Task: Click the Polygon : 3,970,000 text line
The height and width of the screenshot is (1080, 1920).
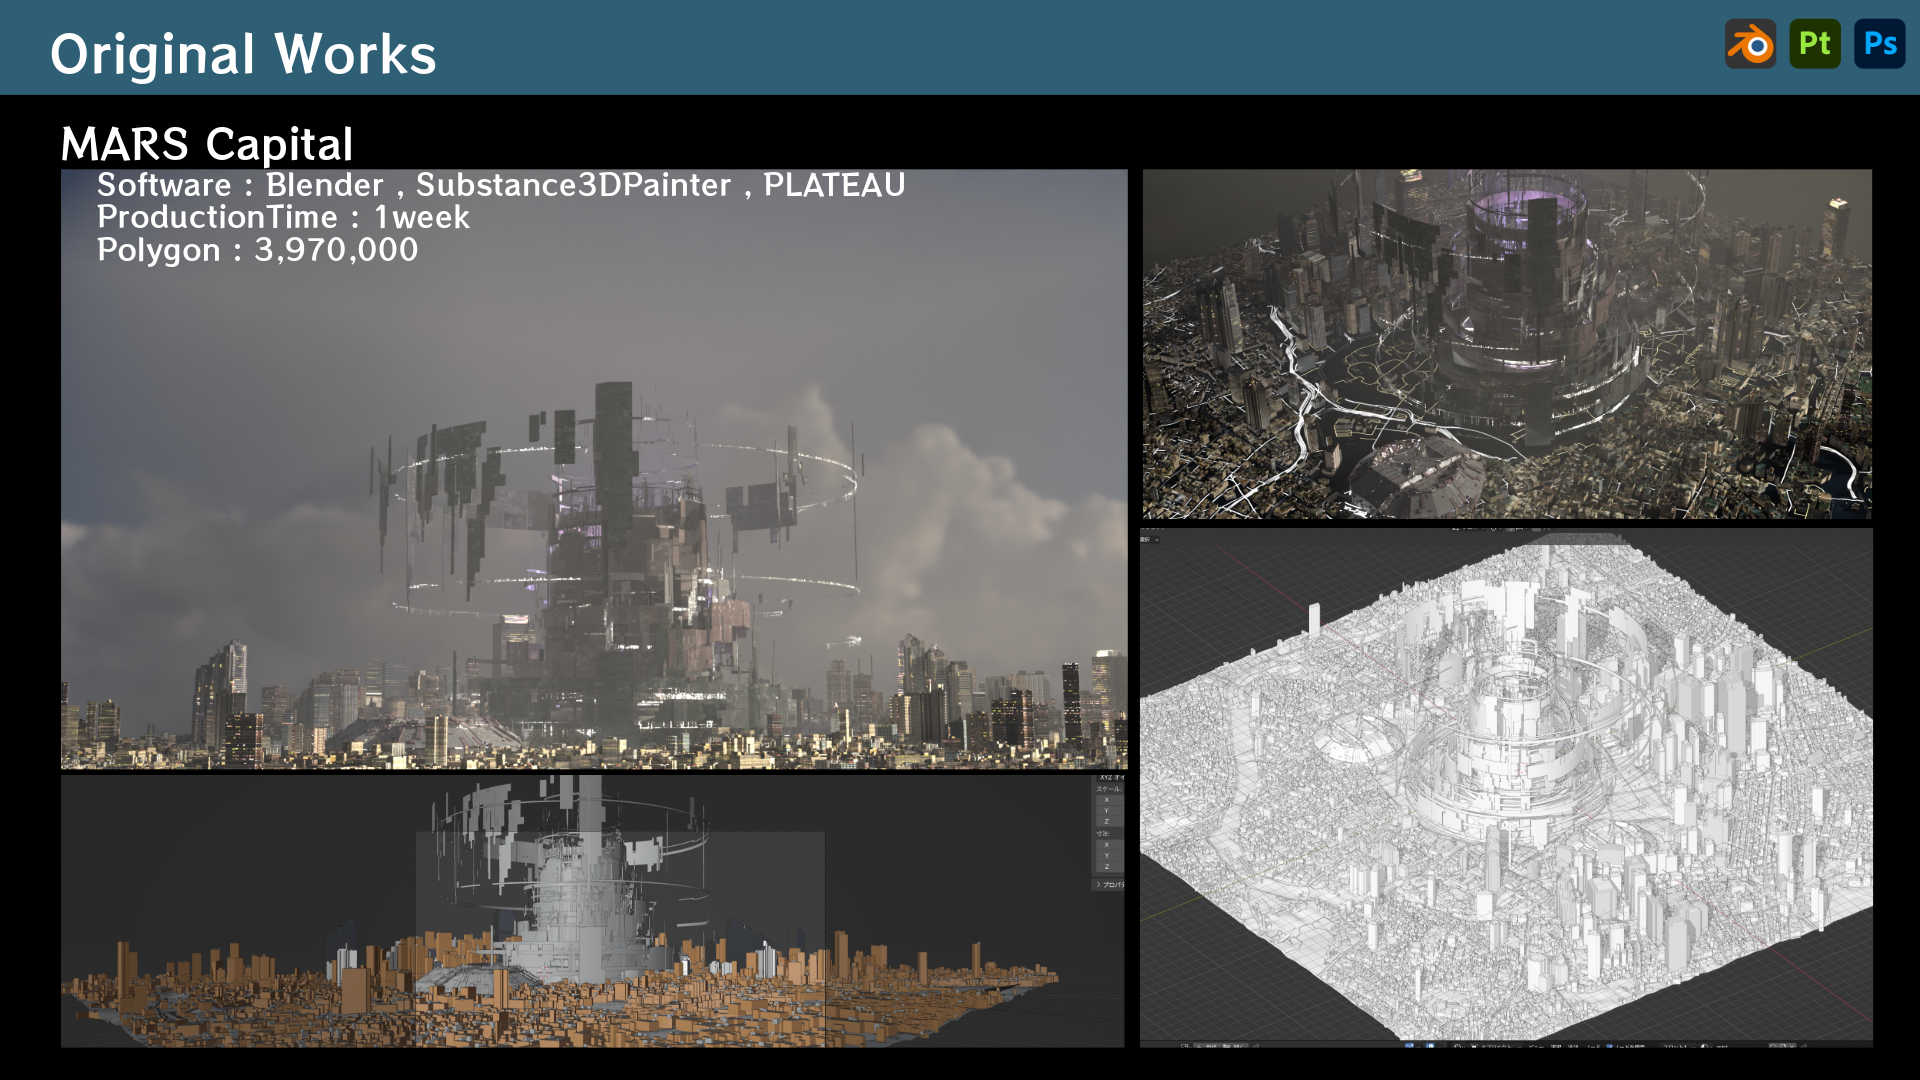Action: tap(257, 250)
